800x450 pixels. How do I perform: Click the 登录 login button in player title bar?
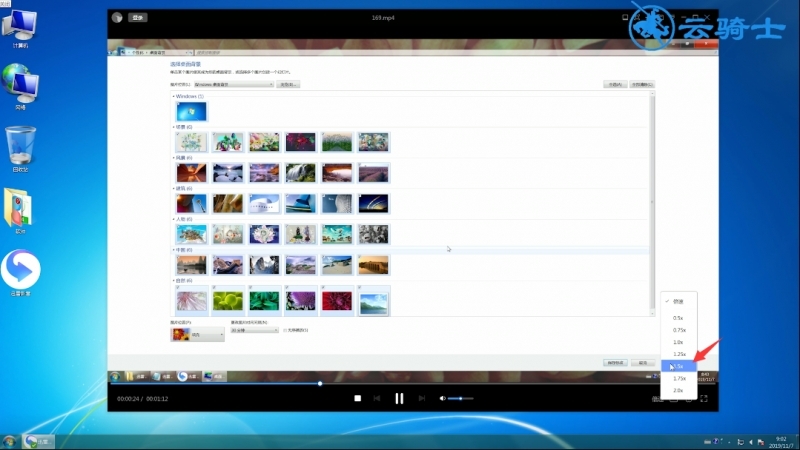138,18
